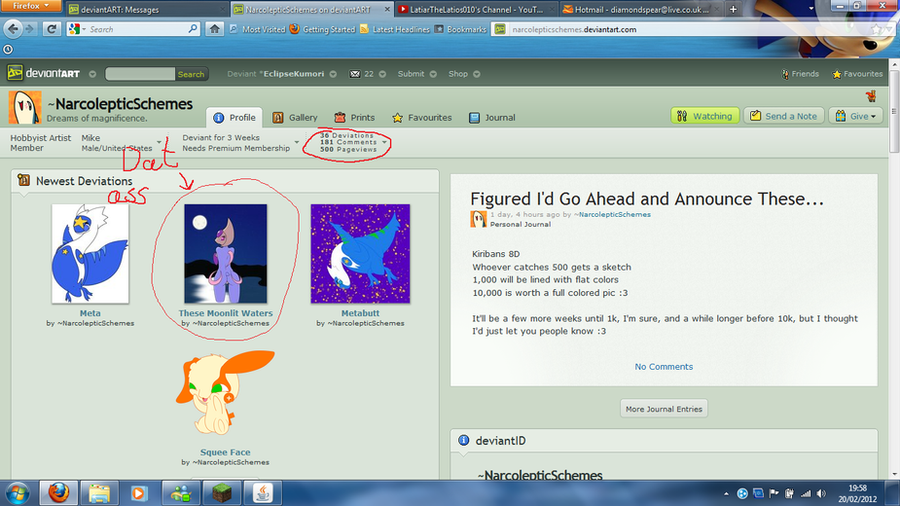Viewport: 900px width, 506px height.
Task: Click the Newest Deviations panel icon
Action: point(24,180)
